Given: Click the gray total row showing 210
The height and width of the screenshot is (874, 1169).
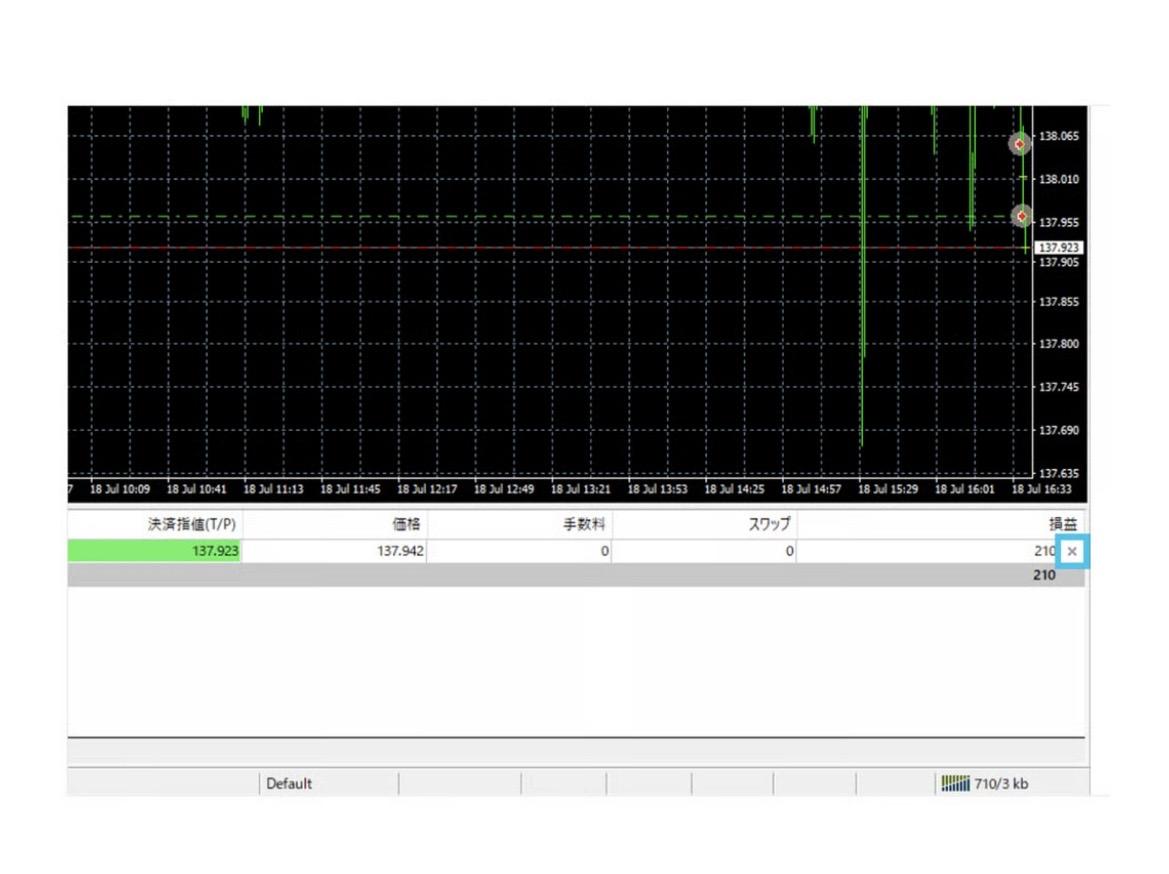Looking at the screenshot, I should (575, 575).
